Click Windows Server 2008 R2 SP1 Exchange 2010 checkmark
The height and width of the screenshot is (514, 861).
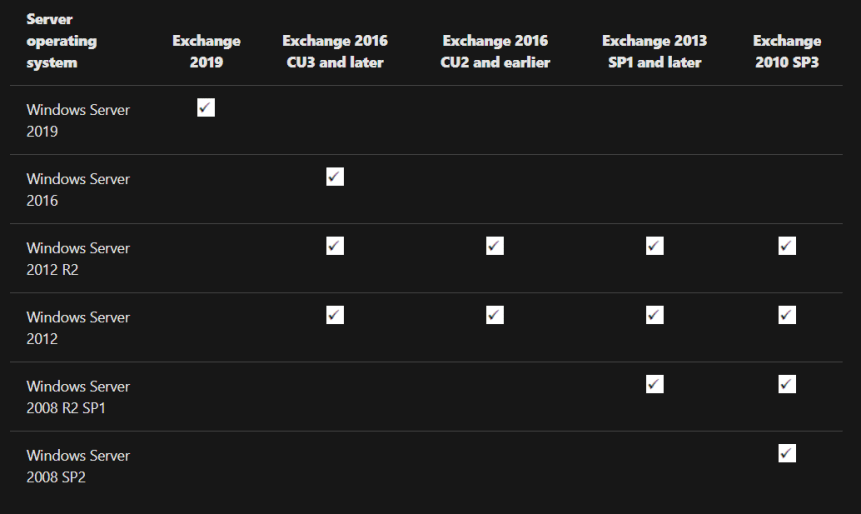(787, 384)
